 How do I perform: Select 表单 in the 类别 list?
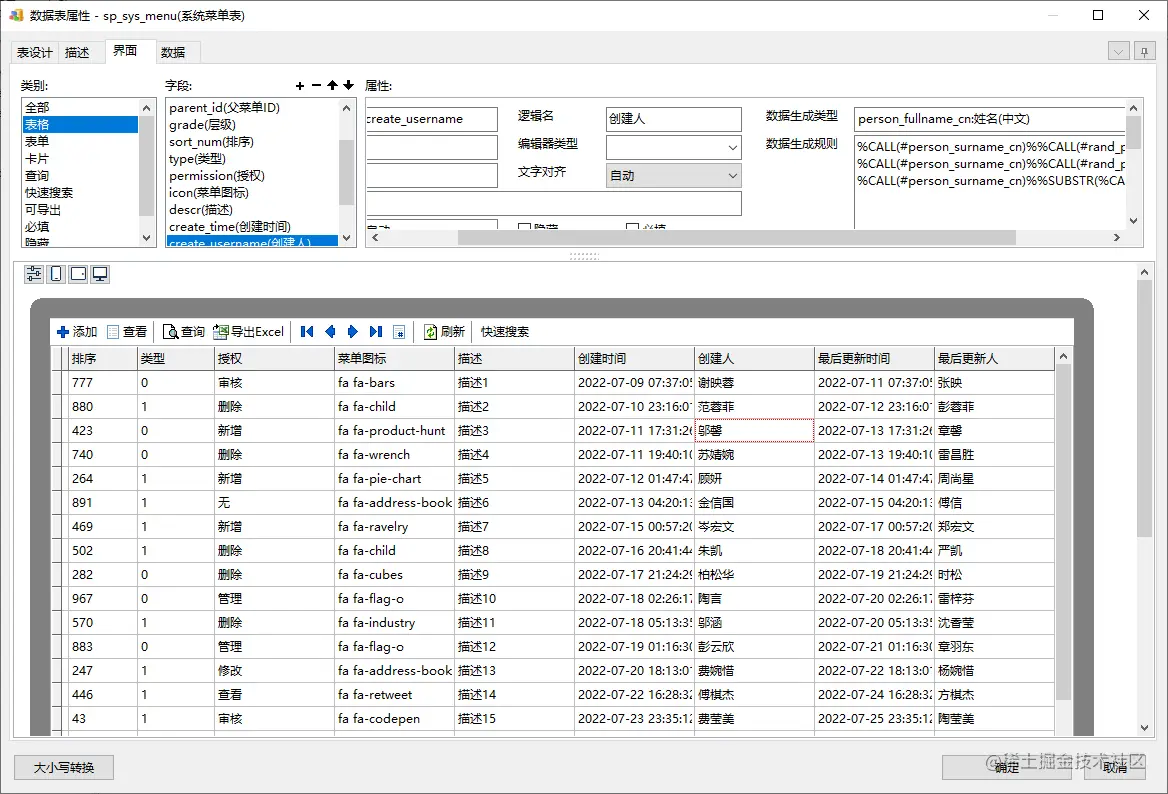pos(80,141)
